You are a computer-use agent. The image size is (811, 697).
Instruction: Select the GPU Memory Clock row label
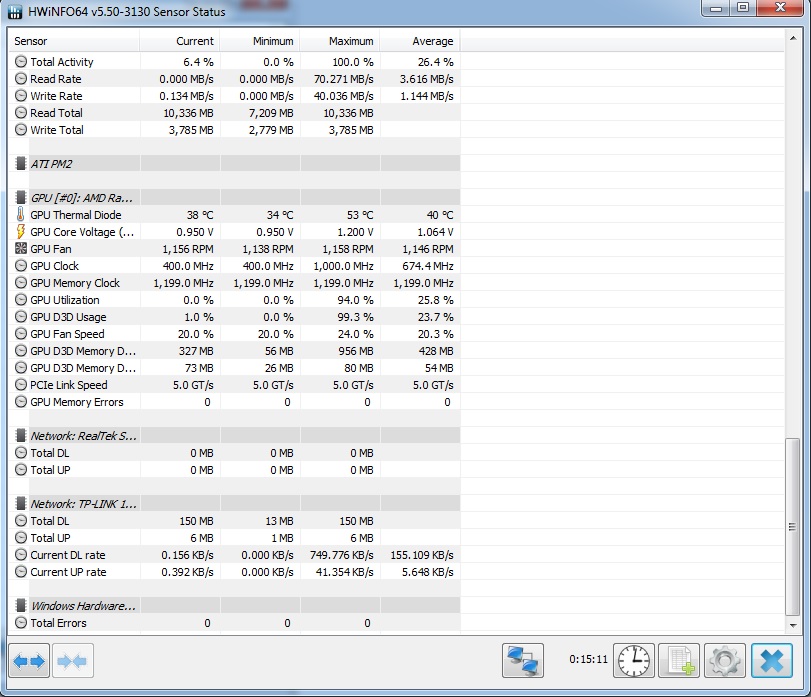(x=74, y=283)
